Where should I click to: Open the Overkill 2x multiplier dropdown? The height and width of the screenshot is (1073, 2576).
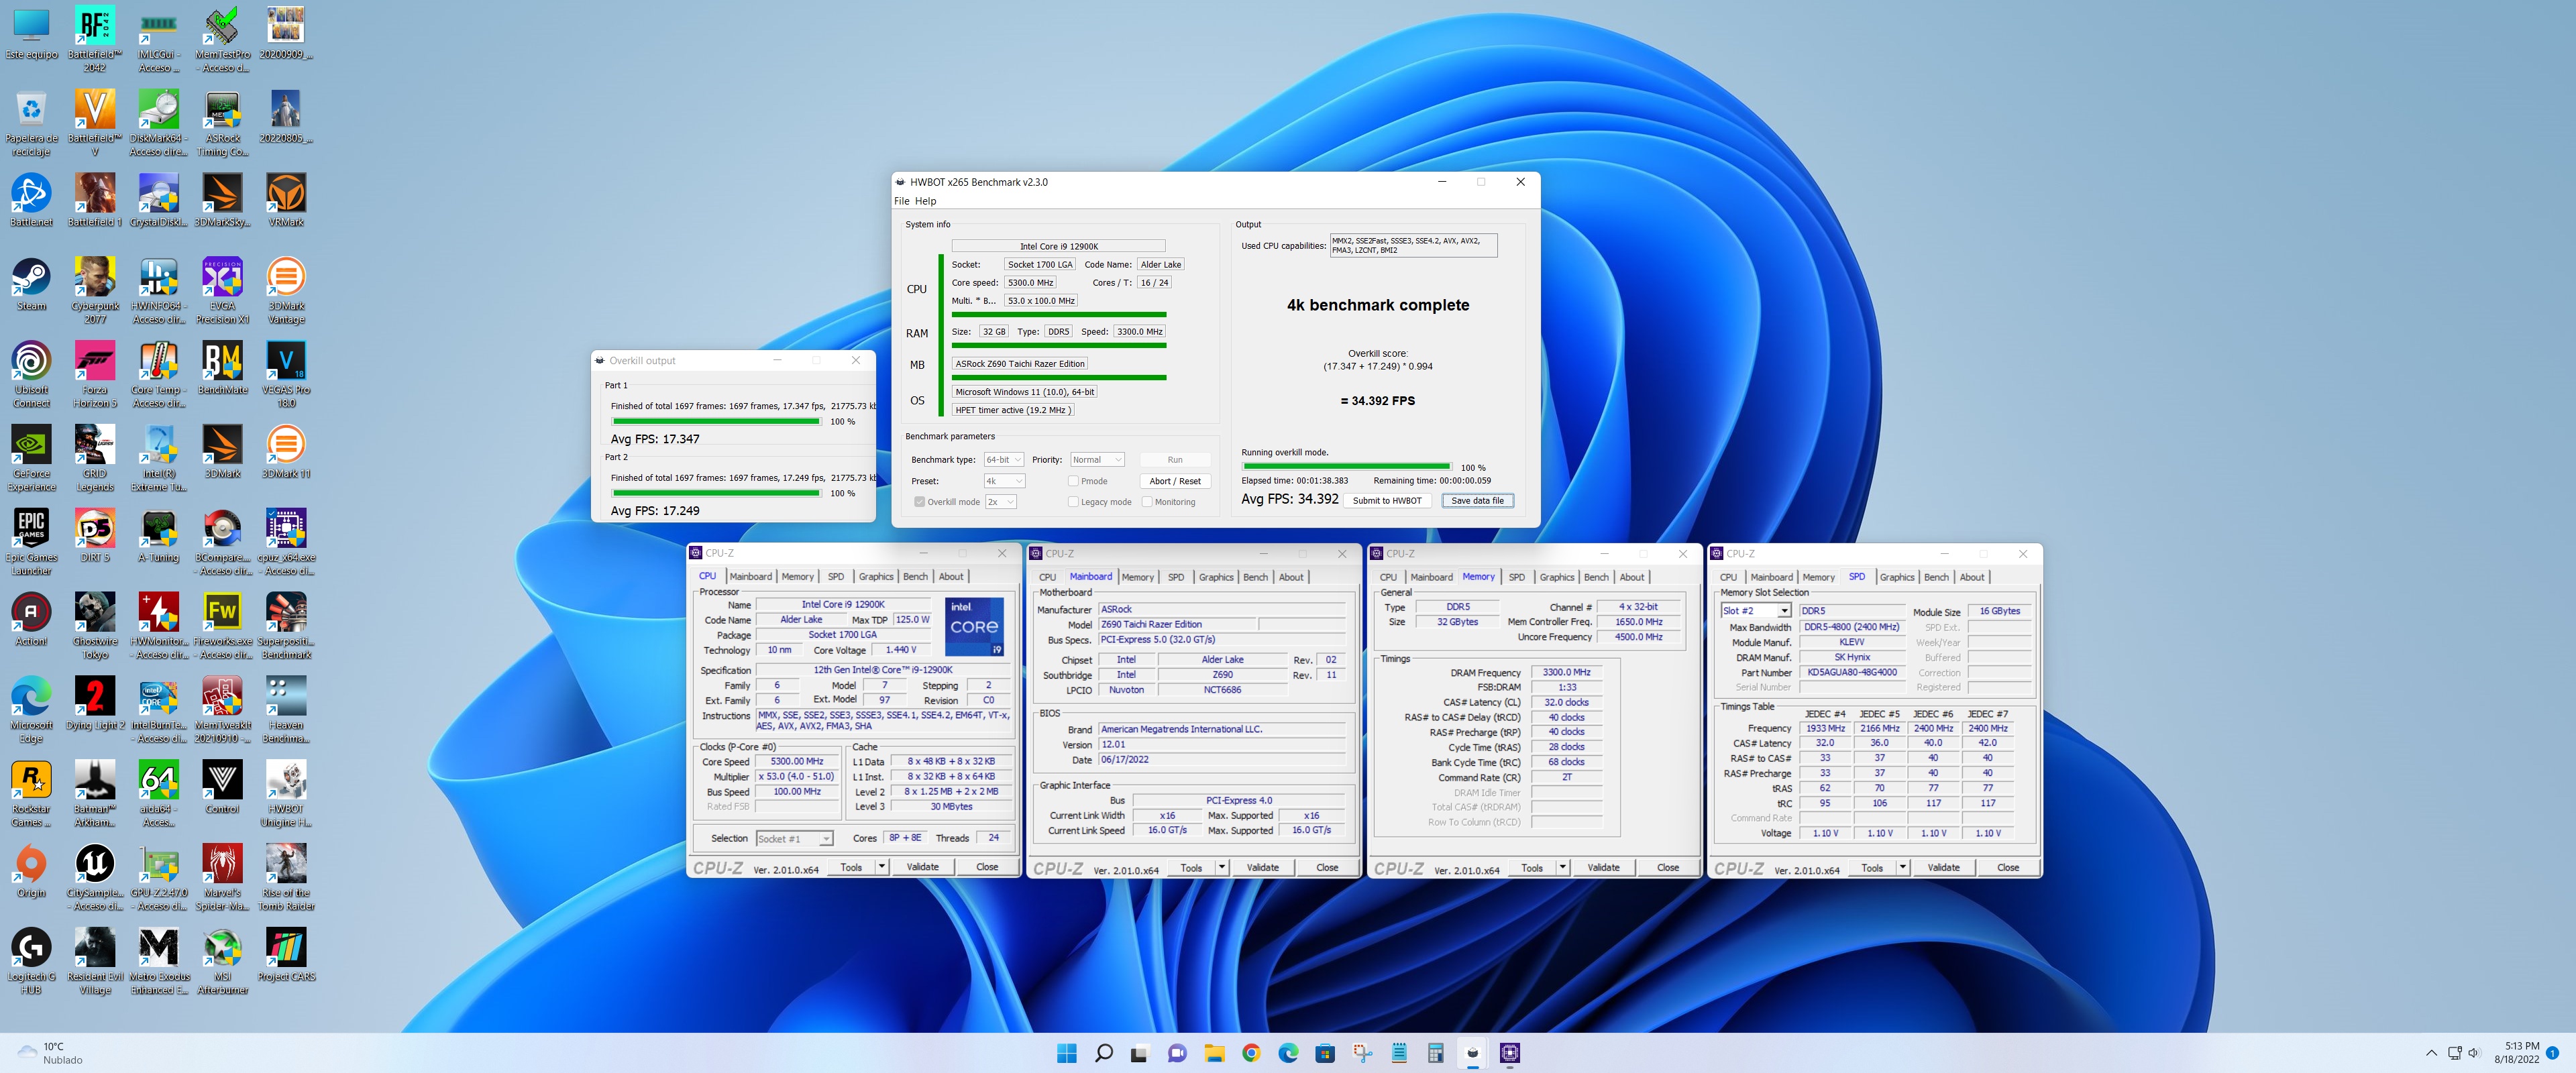[1001, 502]
